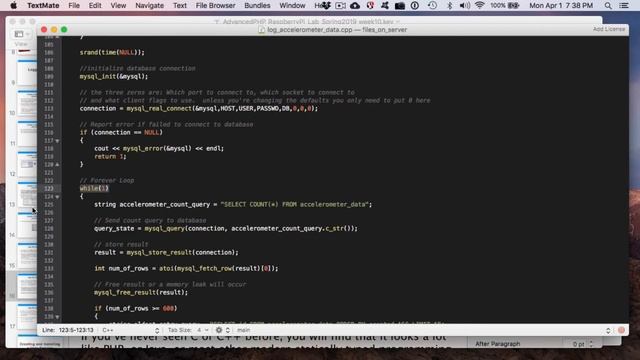The image size is (640, 360).
Task: Select Keynote slide 10 thumbnail
Action: tap(27, 103)
